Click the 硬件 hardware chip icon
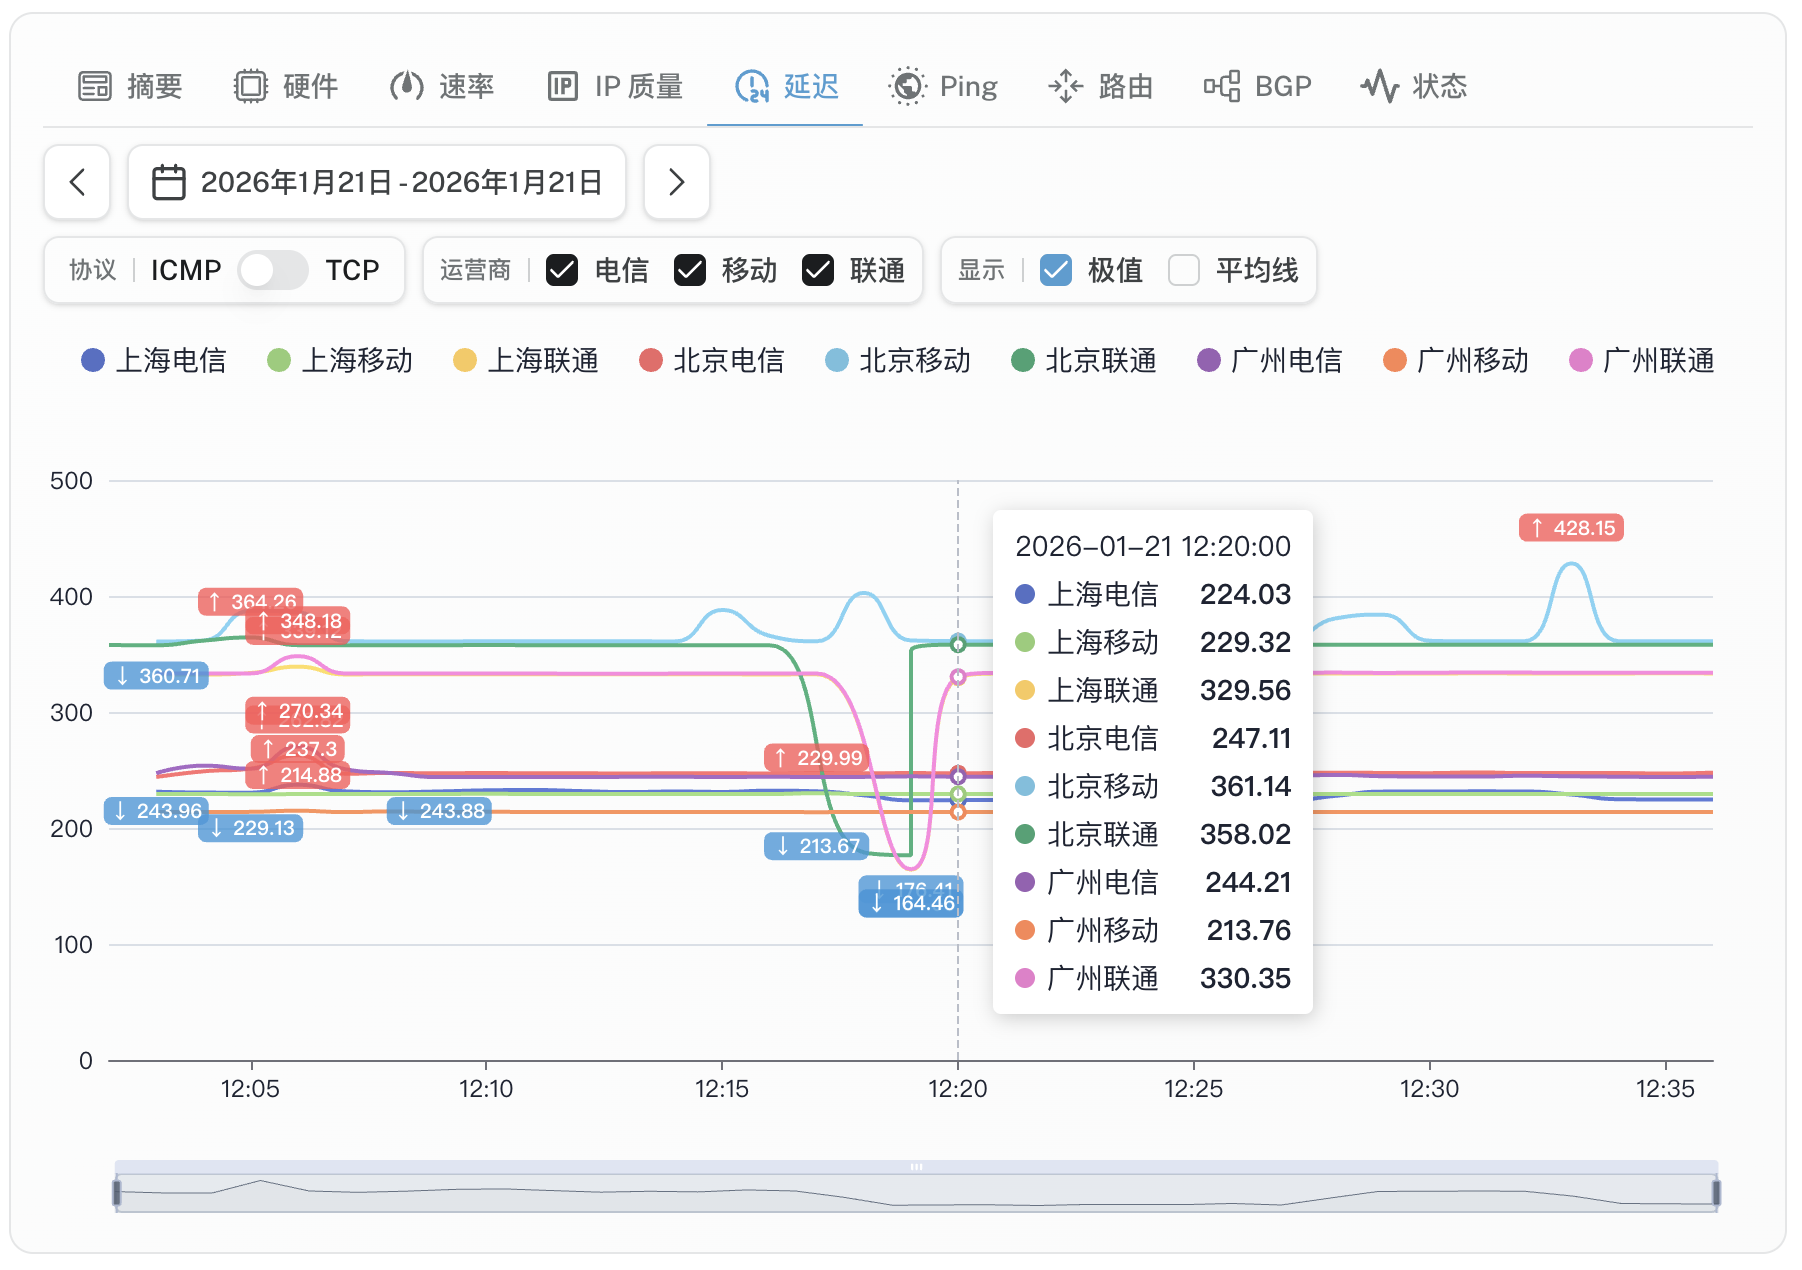This screenshot has width=1802, height=1270. coord(251,87)
